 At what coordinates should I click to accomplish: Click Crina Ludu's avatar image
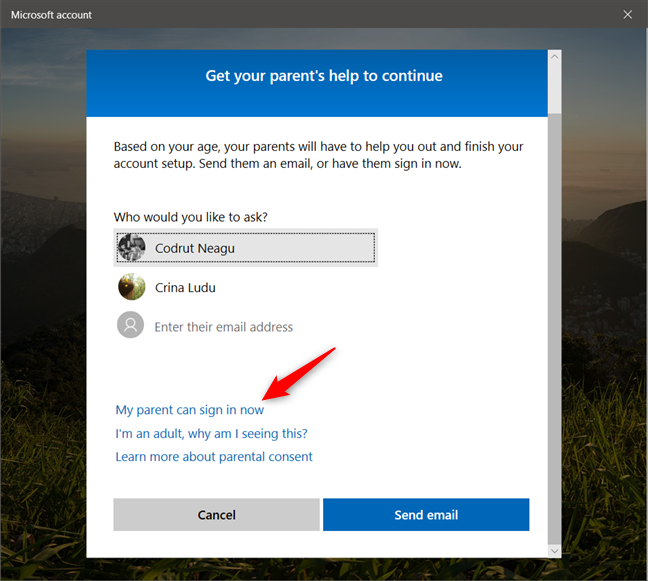coord(131,286)
